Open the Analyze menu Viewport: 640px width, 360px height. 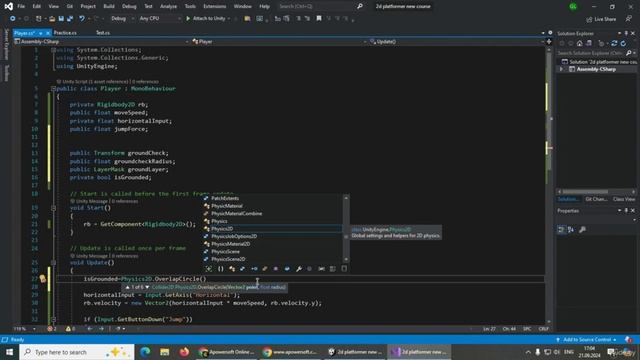(169, 7)
